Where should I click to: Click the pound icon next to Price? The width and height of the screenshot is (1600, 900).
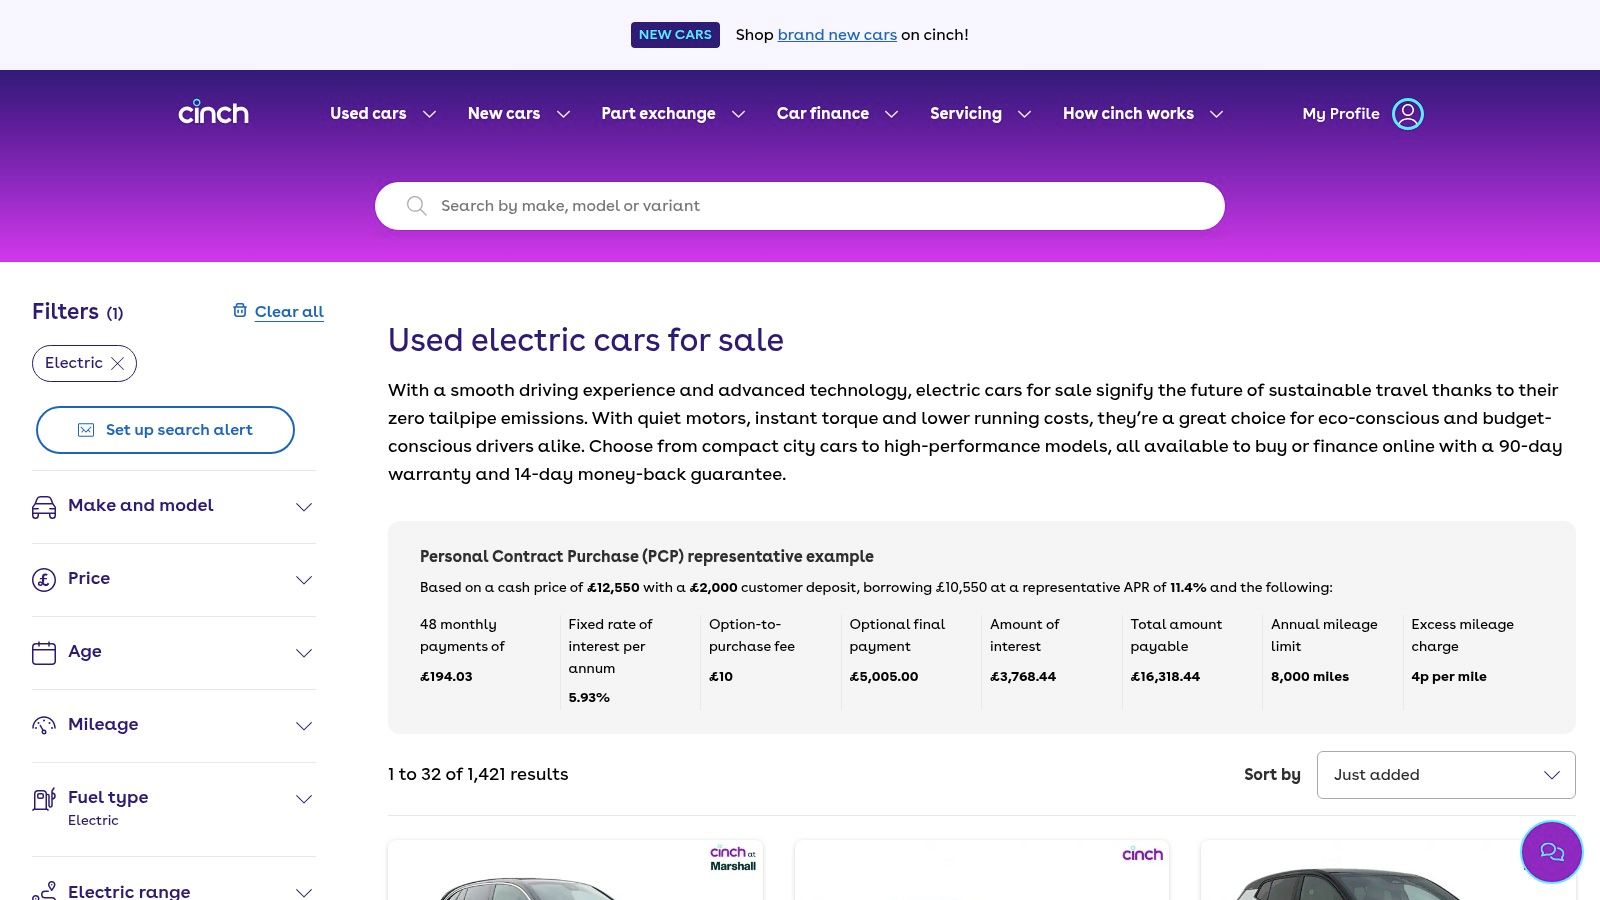tap(44, 580)
